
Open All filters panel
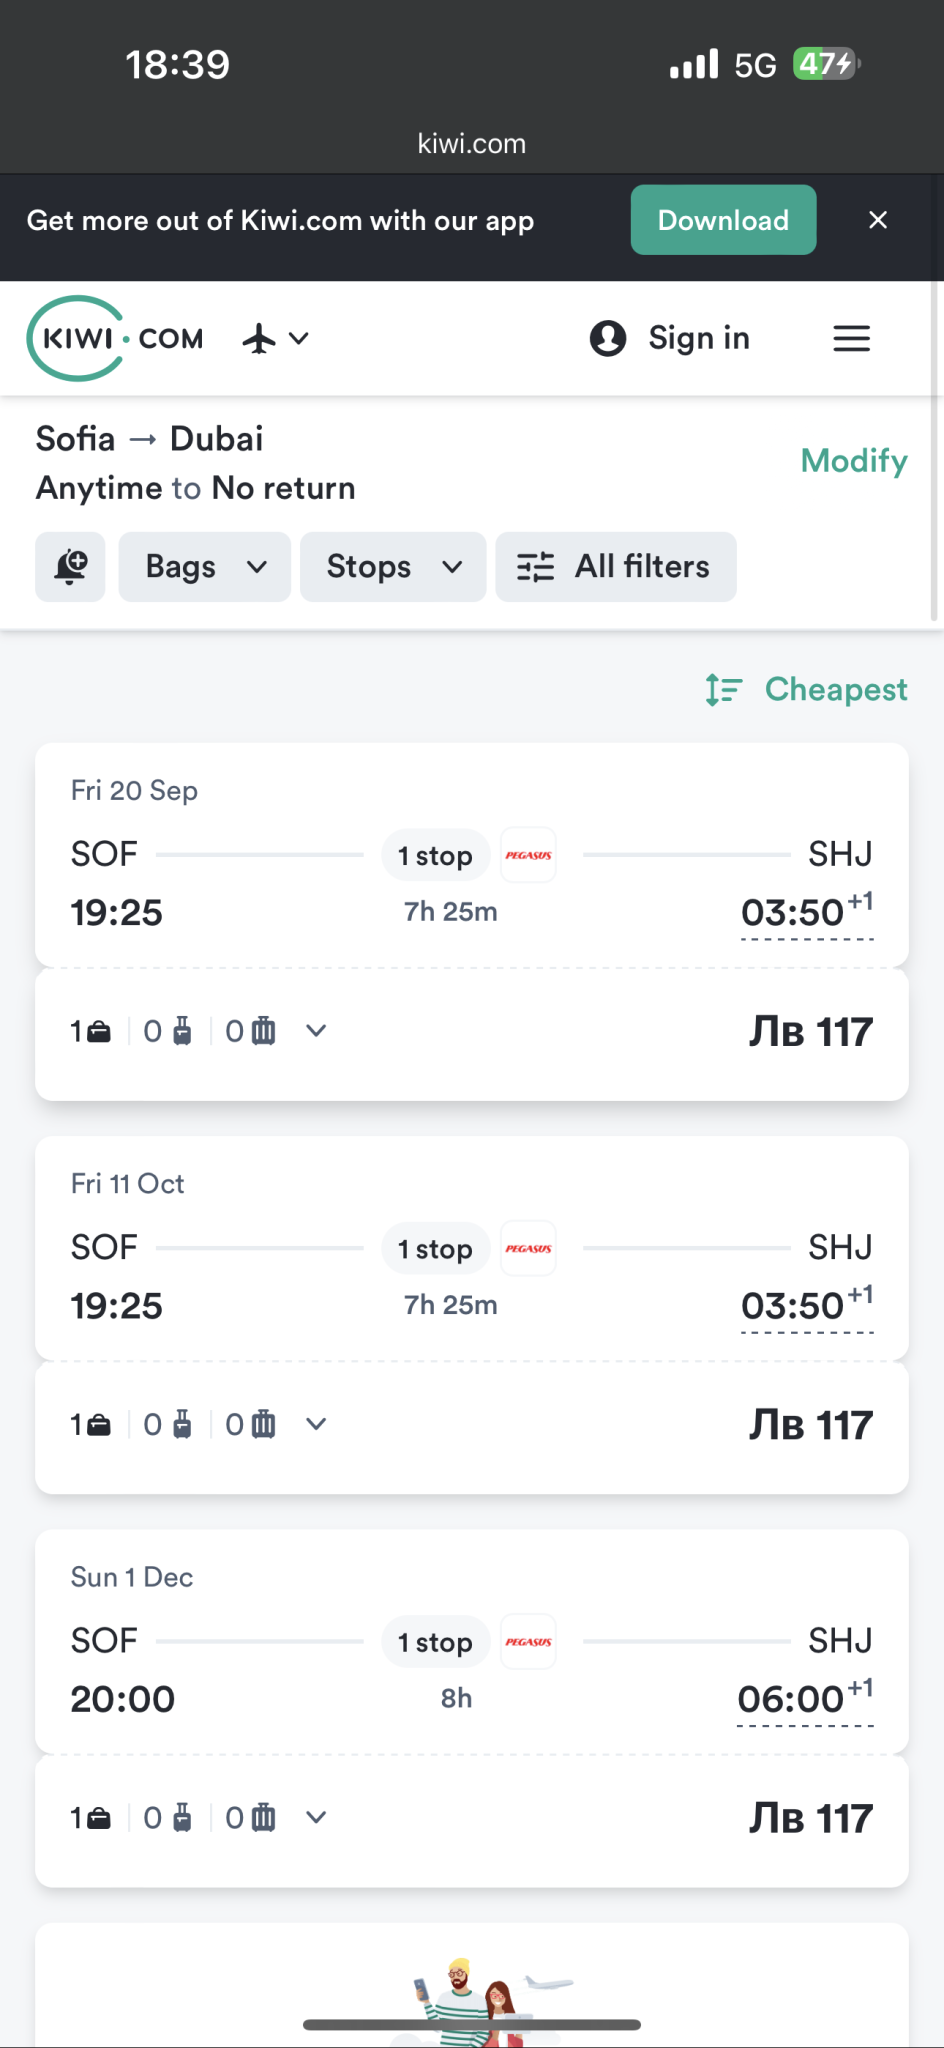[x=616, y=567]
